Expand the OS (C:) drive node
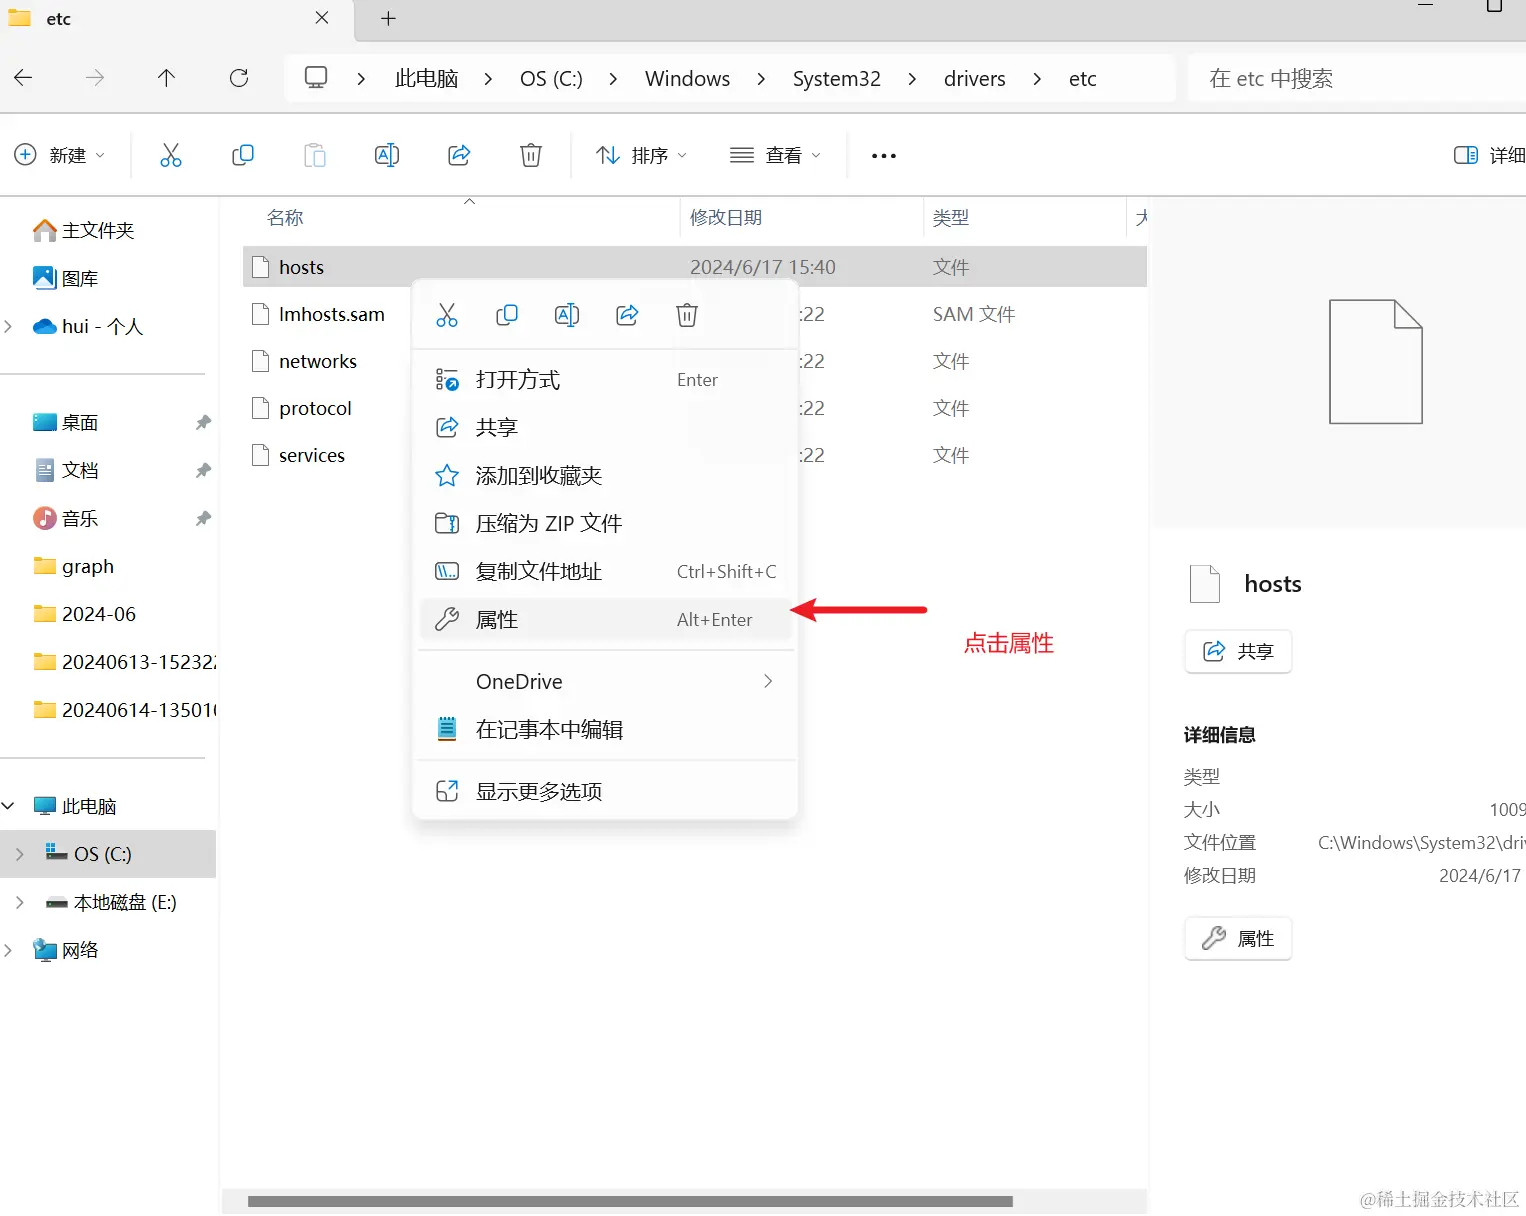 [20, 854]
